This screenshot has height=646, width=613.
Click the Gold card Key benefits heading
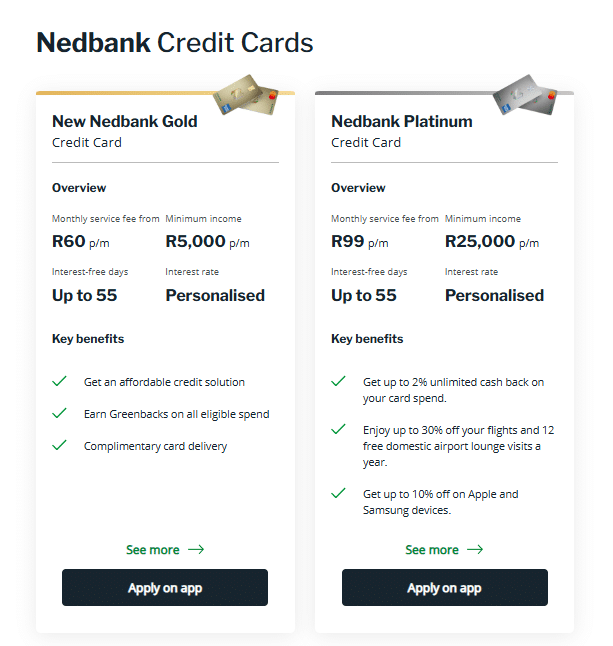(x=88, y=339)
